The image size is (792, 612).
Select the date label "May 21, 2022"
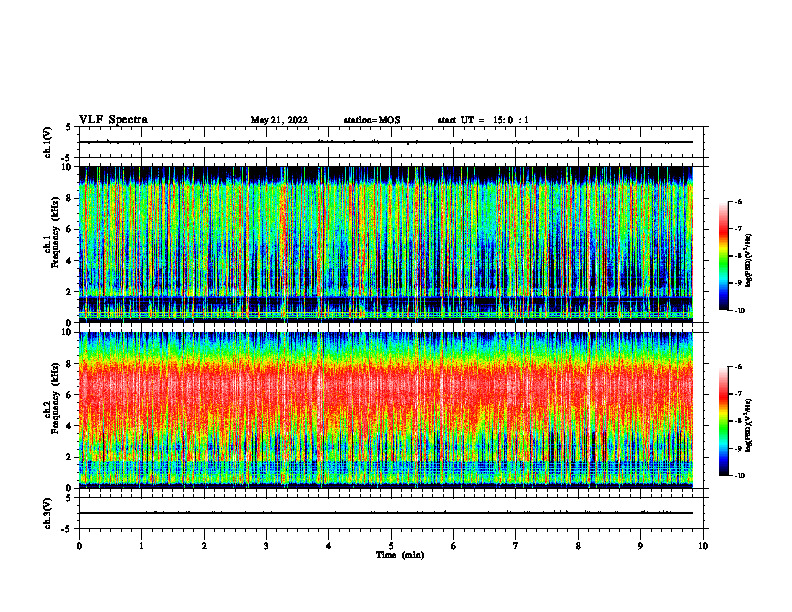(279, 120)
